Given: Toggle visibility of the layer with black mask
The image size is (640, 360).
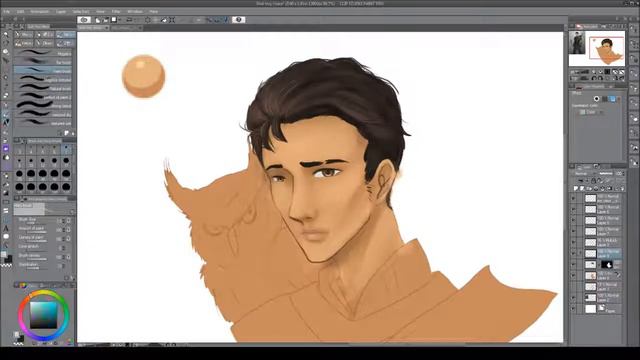Looking at the screenshot, I should 573,264.
